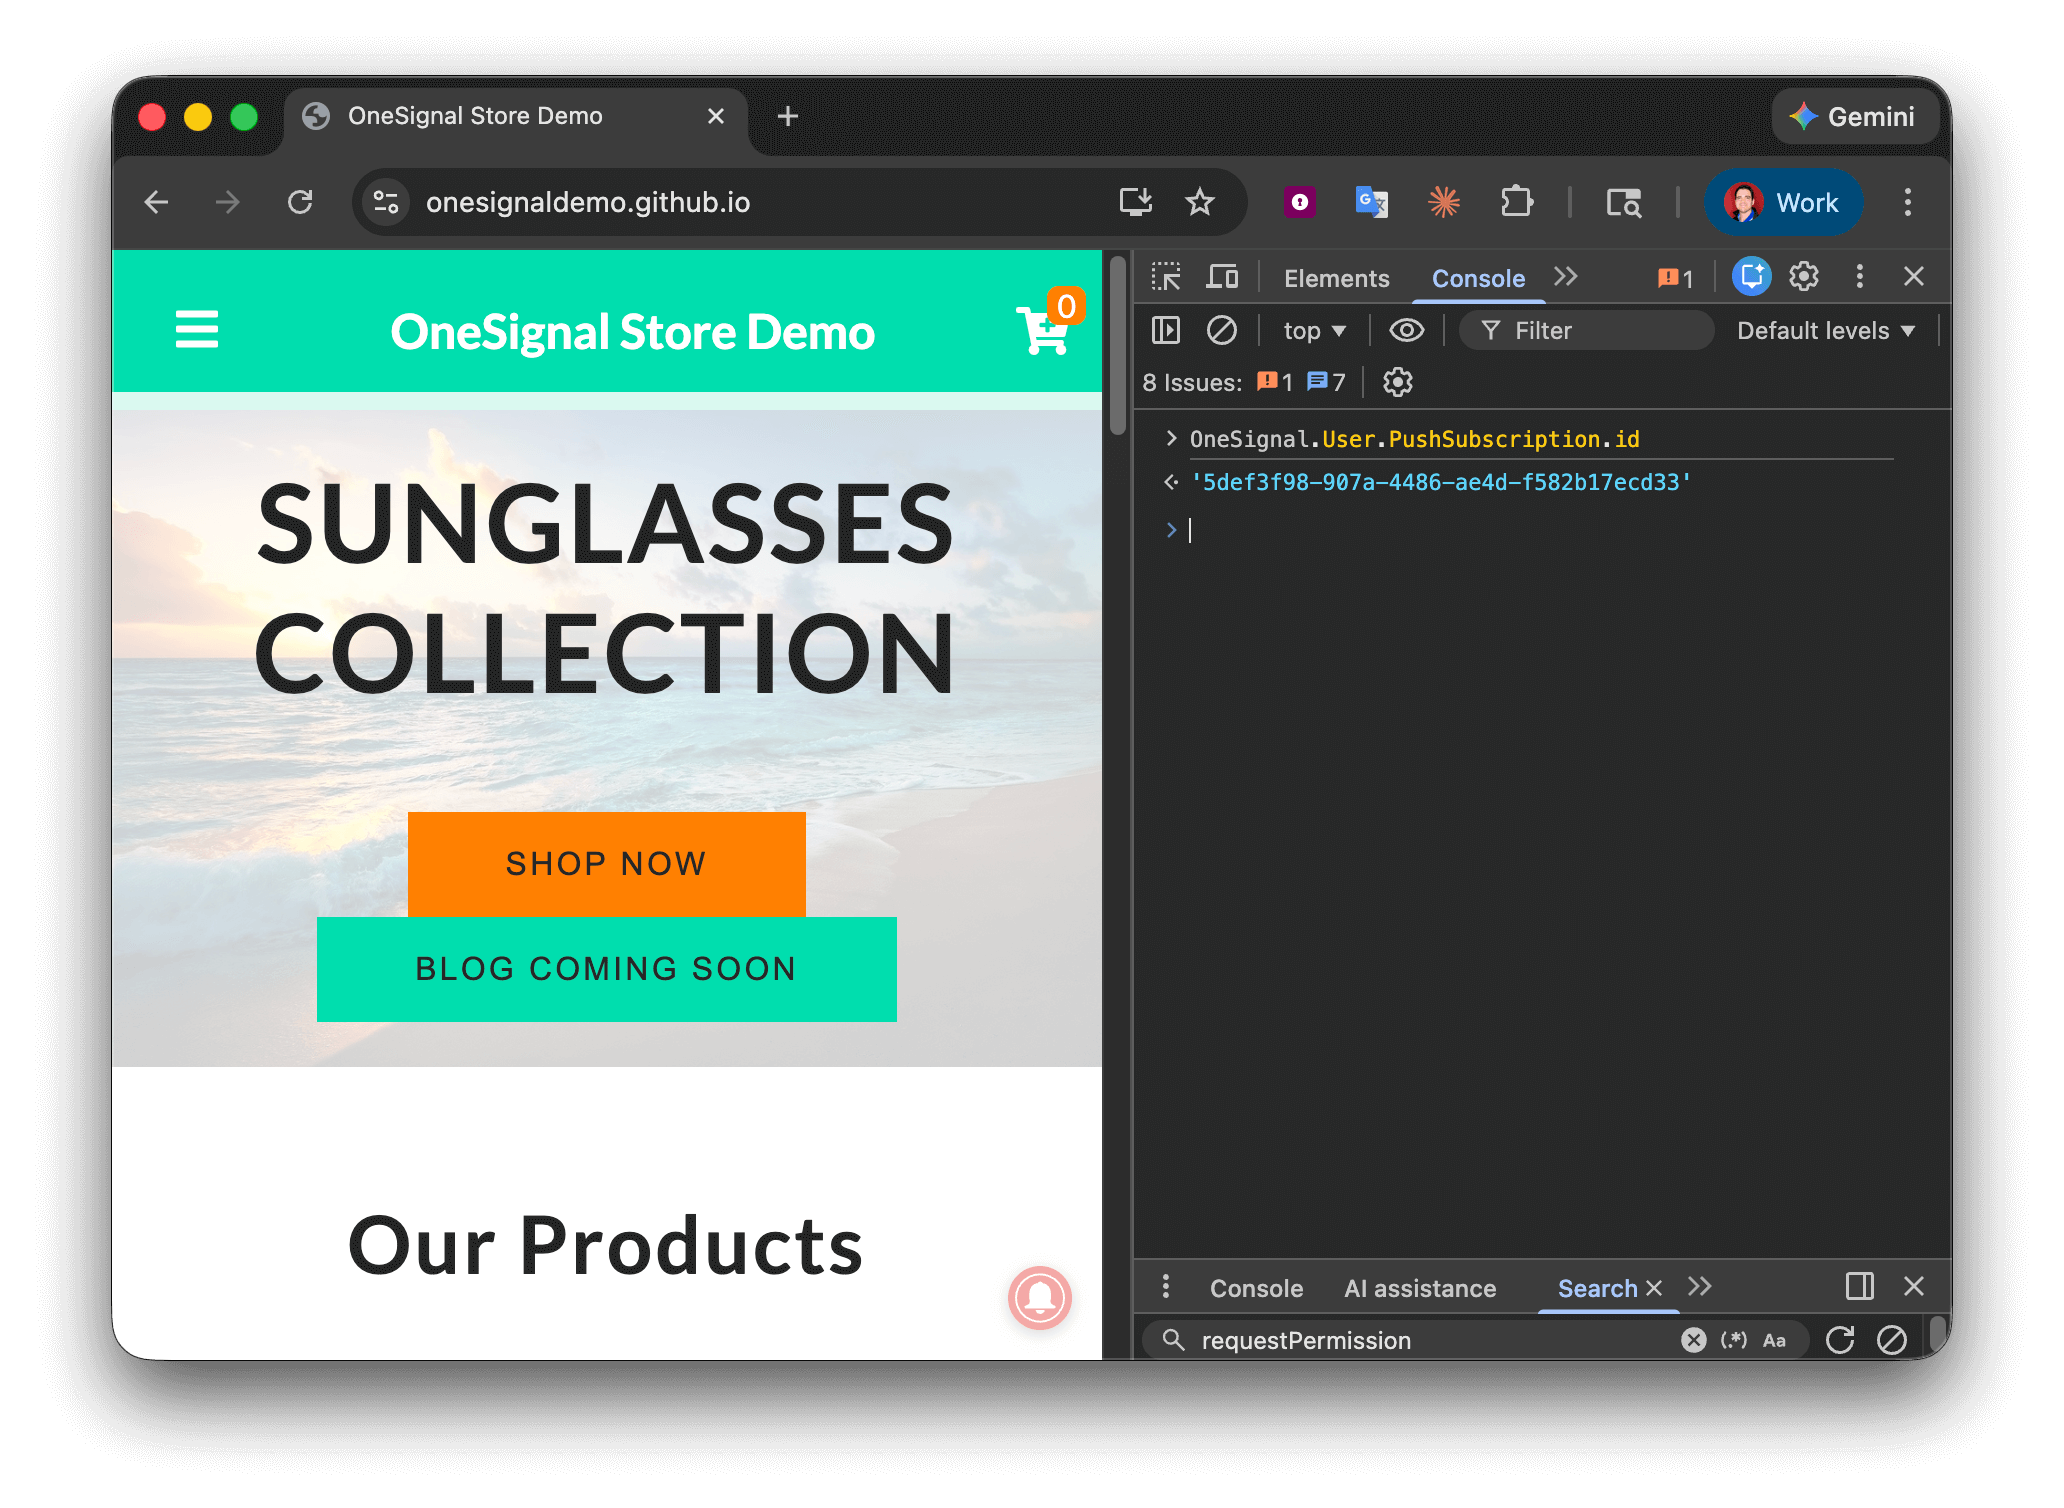
Task: Open the more DevTools options menu
Action: 1858,276
